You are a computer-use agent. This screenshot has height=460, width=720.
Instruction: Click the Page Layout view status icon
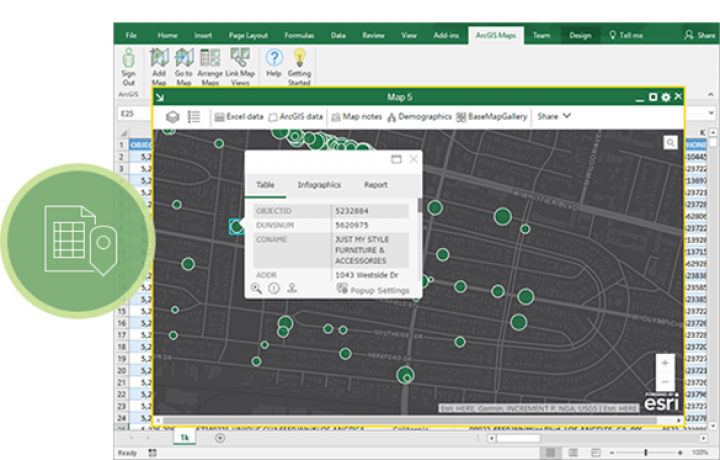pos(573,453)
